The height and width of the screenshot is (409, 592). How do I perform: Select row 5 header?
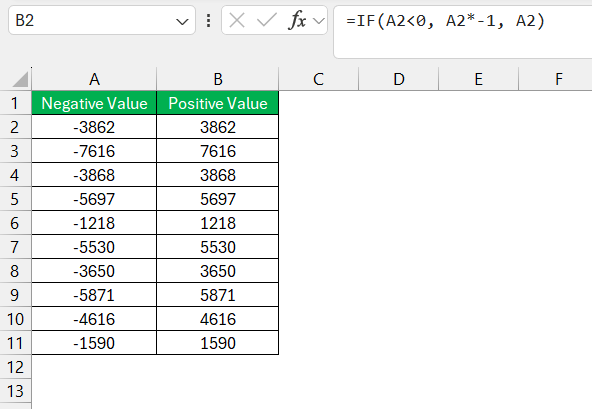[x=15, y=199]
